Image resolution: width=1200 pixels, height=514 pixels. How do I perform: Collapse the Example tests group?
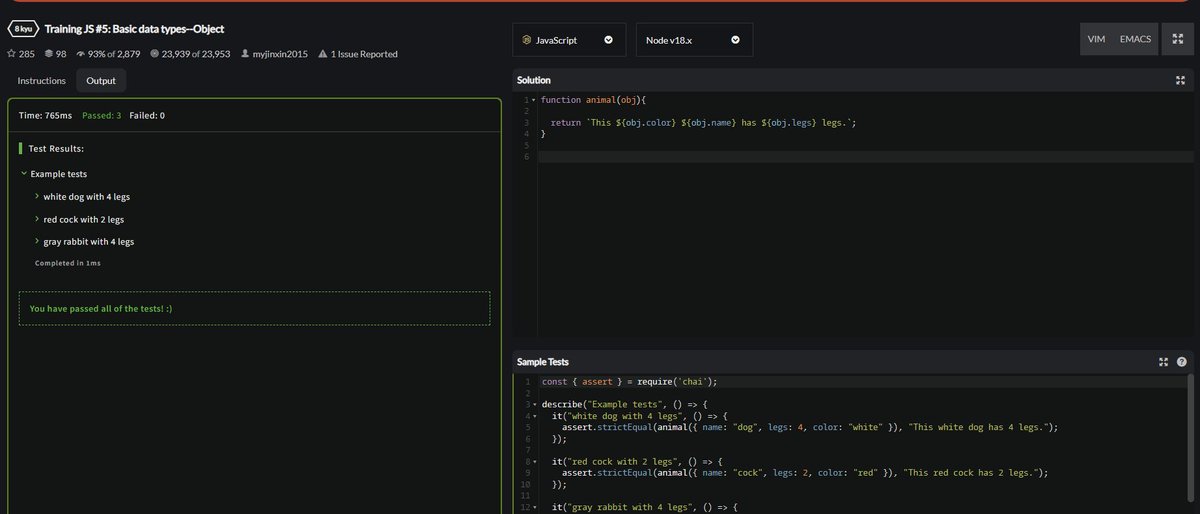coord(24,174)
